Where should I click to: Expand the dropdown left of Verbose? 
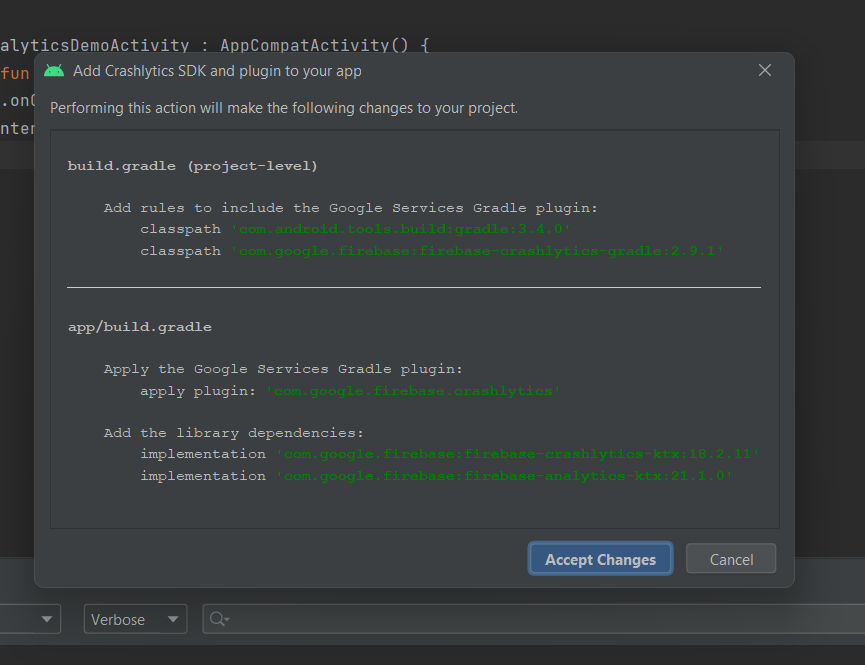pos(47,620)
